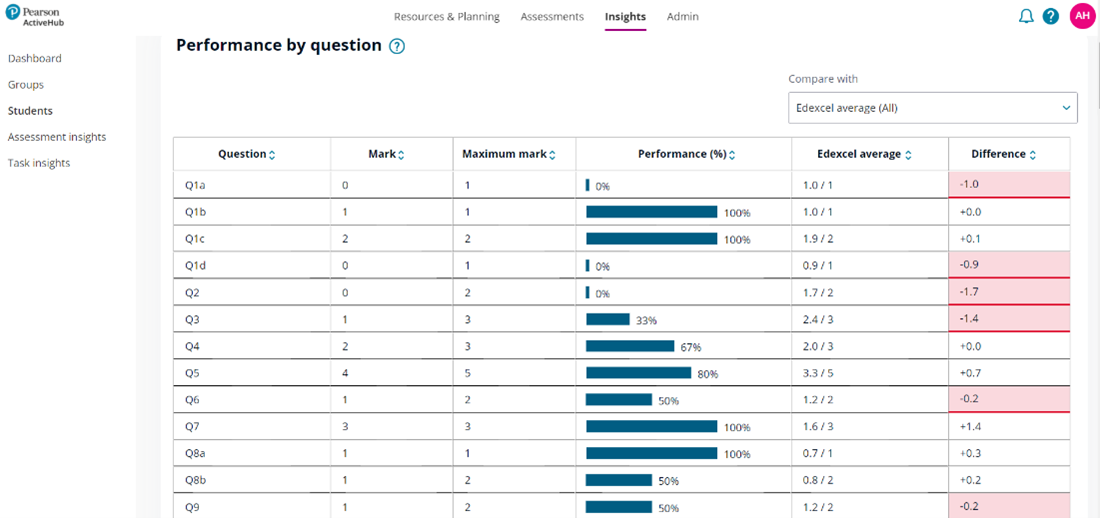Open the AH user profile avatar
Screen dimensions: 1100x518
(1082, 16)
